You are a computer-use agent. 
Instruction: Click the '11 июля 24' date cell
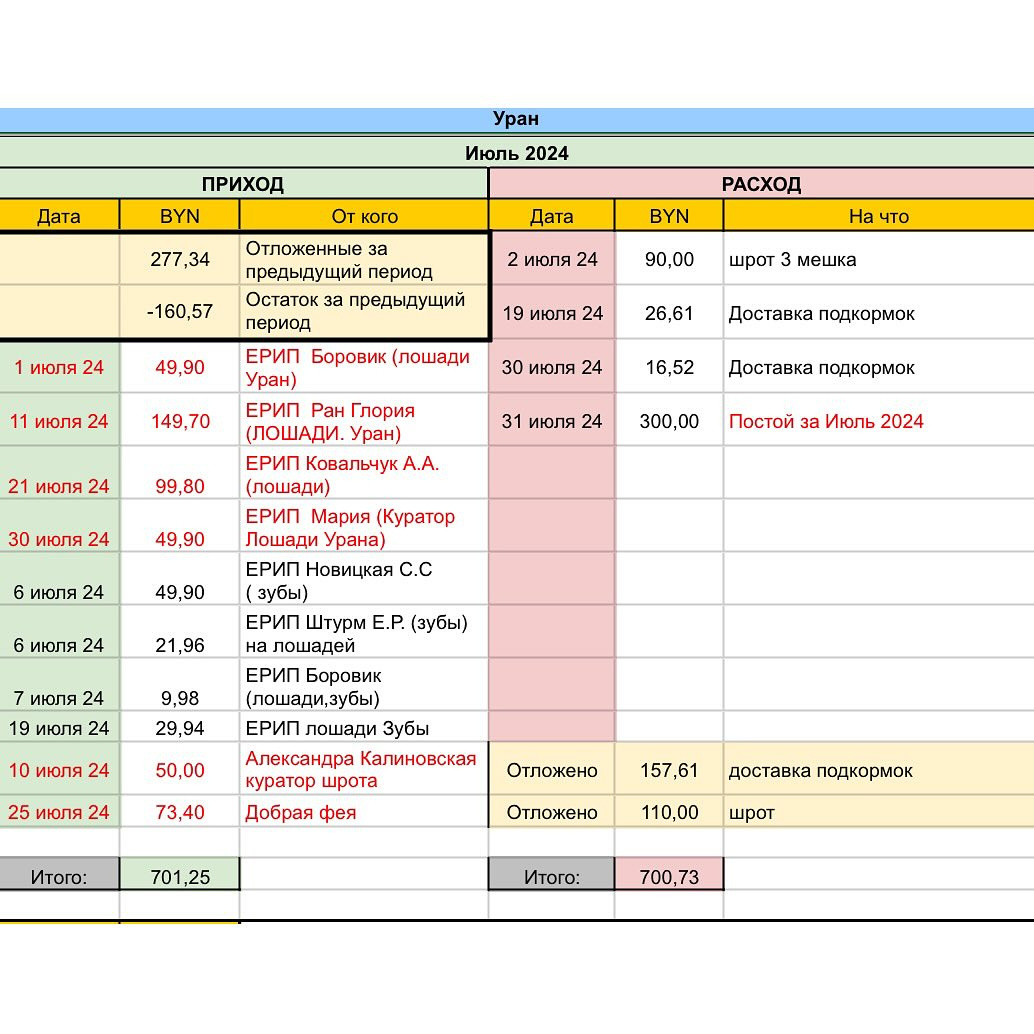click(59, 421)
